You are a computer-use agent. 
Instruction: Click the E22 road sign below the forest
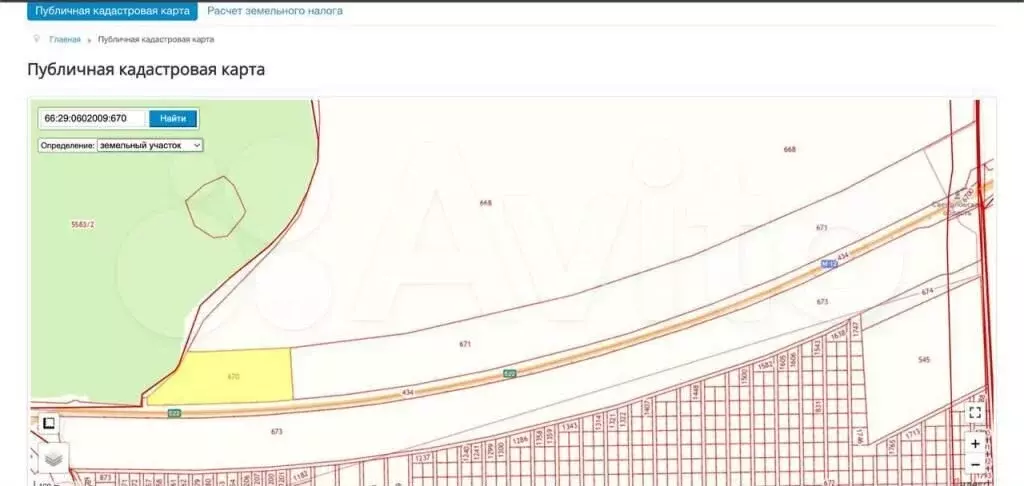[174, 413]
